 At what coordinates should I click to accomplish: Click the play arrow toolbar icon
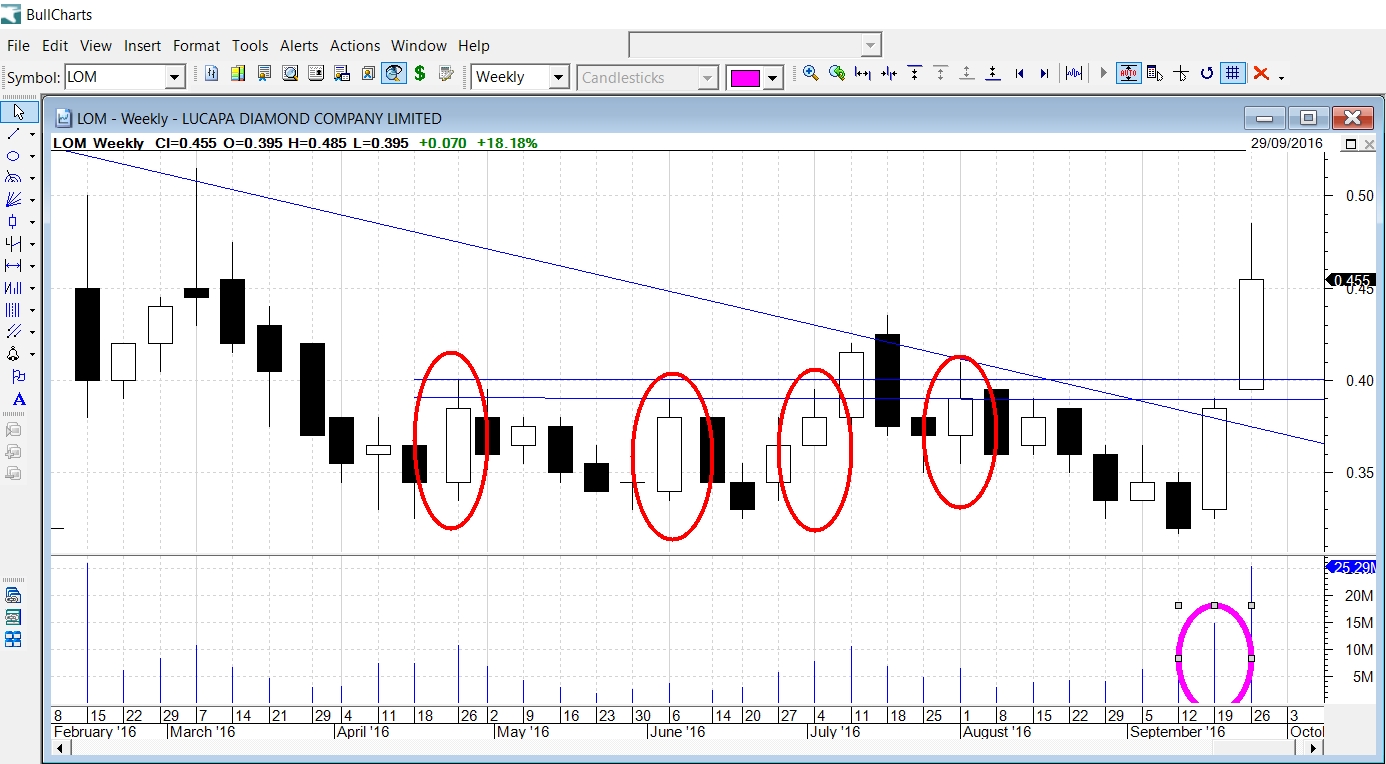(x=1103, y=73)
